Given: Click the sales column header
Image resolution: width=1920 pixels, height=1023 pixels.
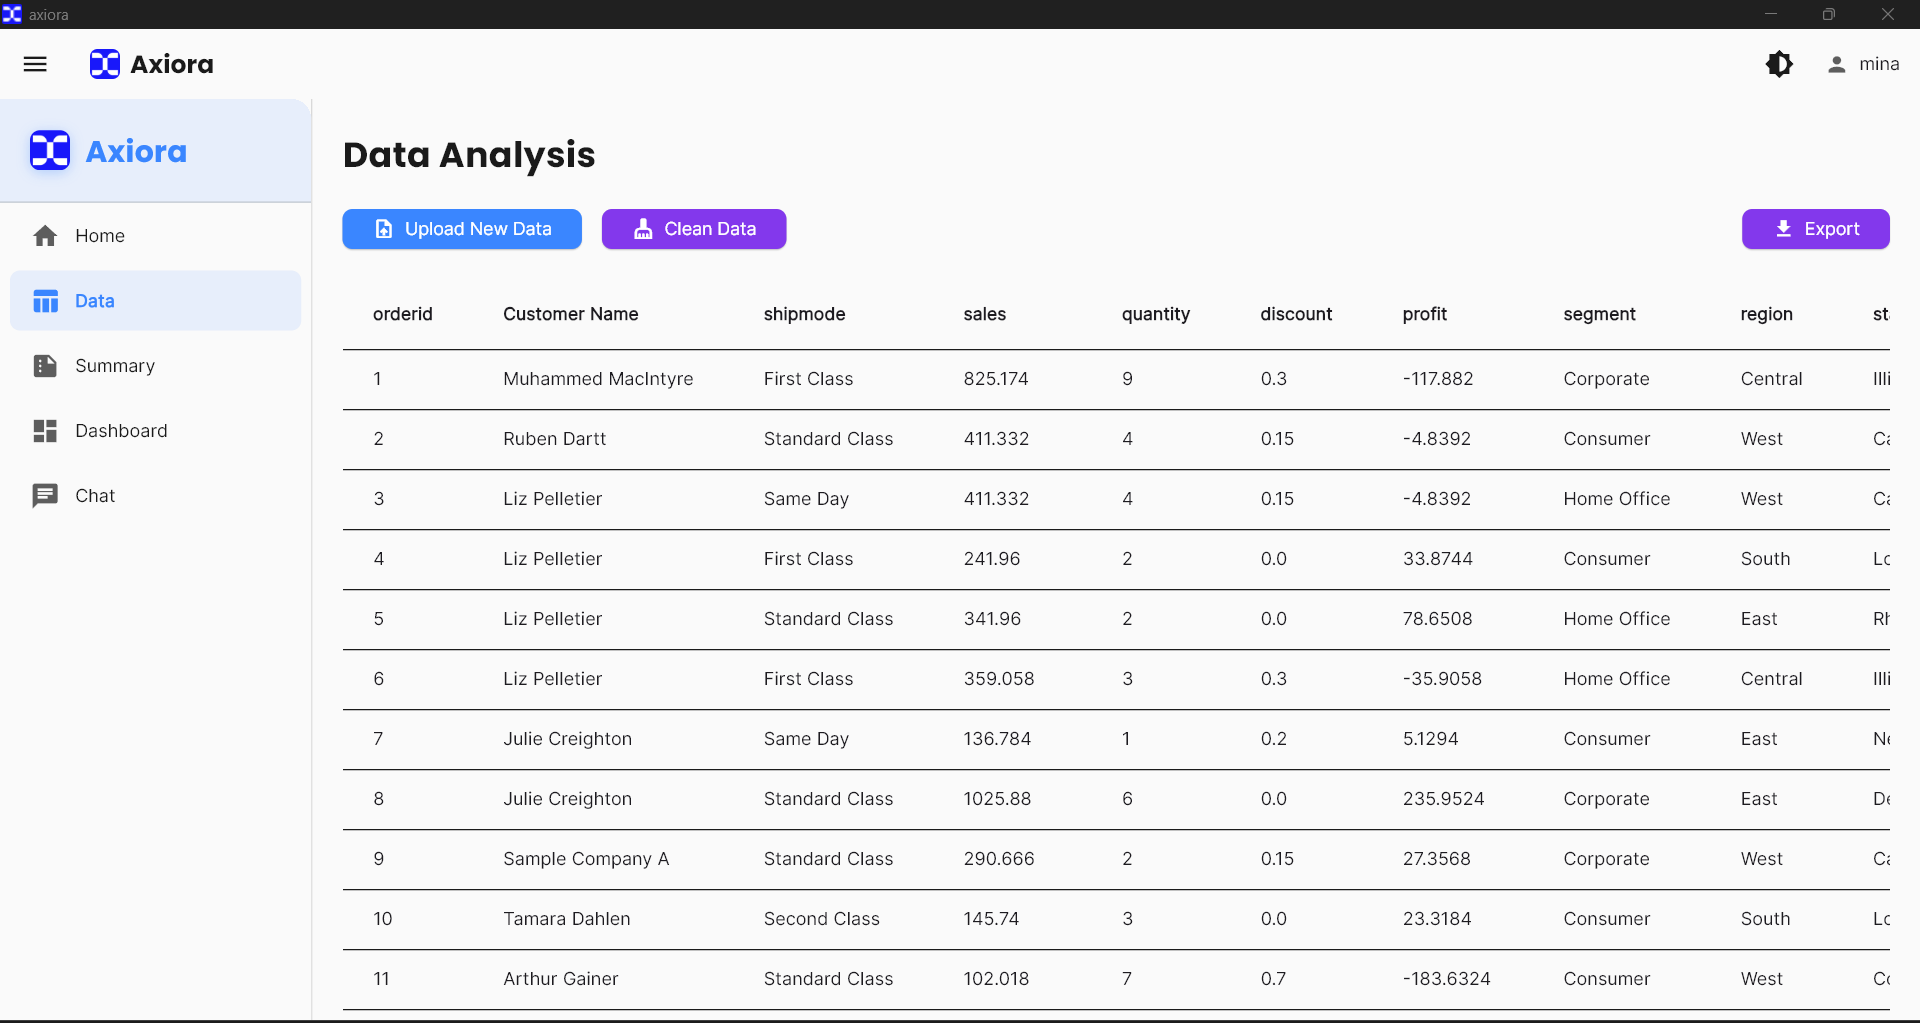Looking at the screenshot, I should click(984, 314).
